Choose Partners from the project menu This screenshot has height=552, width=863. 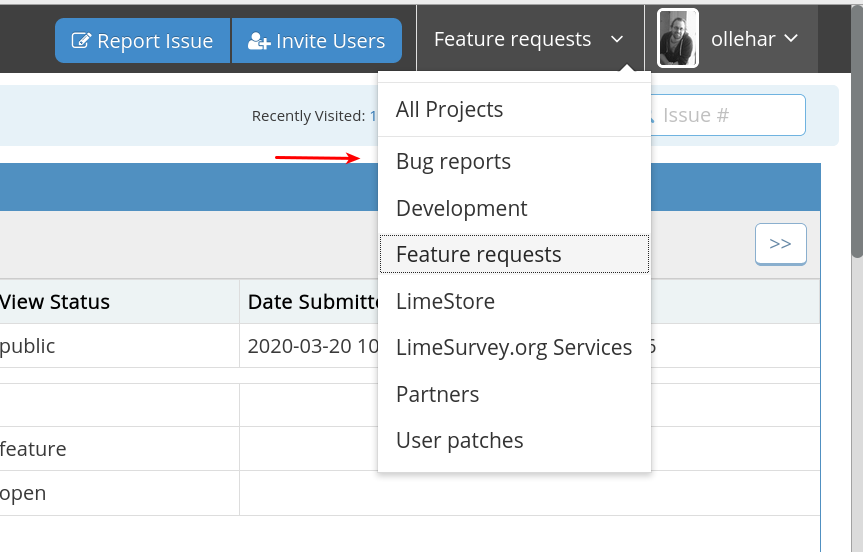pos(437,394)
